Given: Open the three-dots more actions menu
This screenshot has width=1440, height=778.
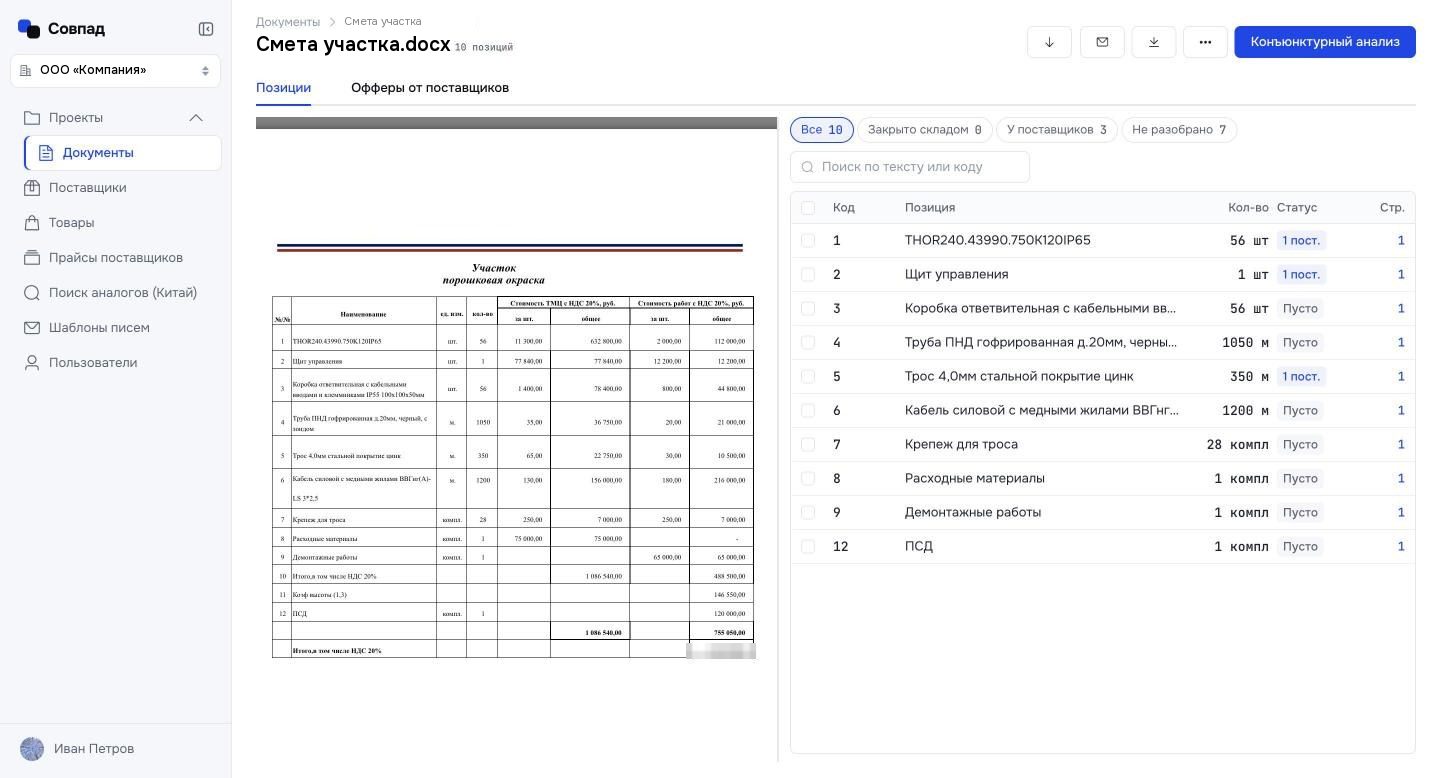Looking at the screenshot, I should [x=1205, y=42].
